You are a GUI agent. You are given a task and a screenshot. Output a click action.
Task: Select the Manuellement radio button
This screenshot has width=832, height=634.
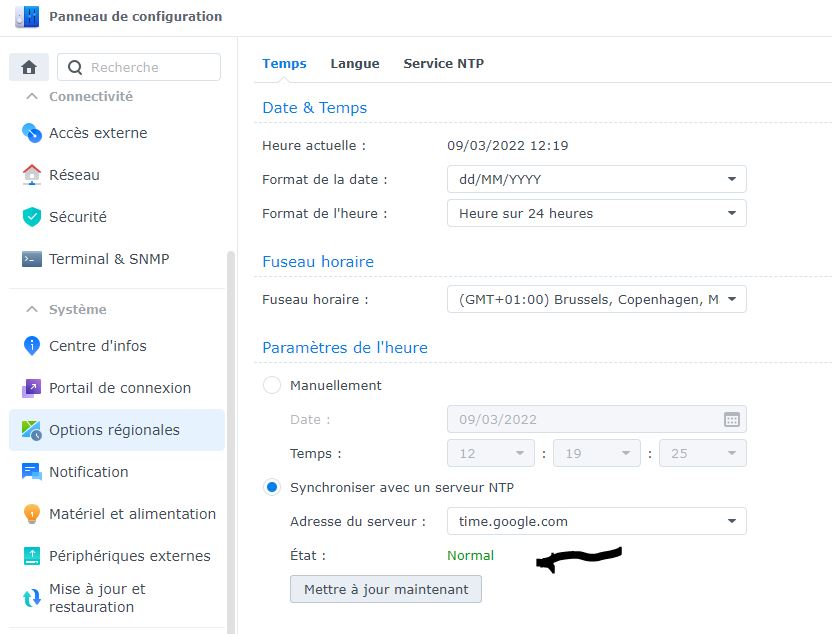click(272, 385)
